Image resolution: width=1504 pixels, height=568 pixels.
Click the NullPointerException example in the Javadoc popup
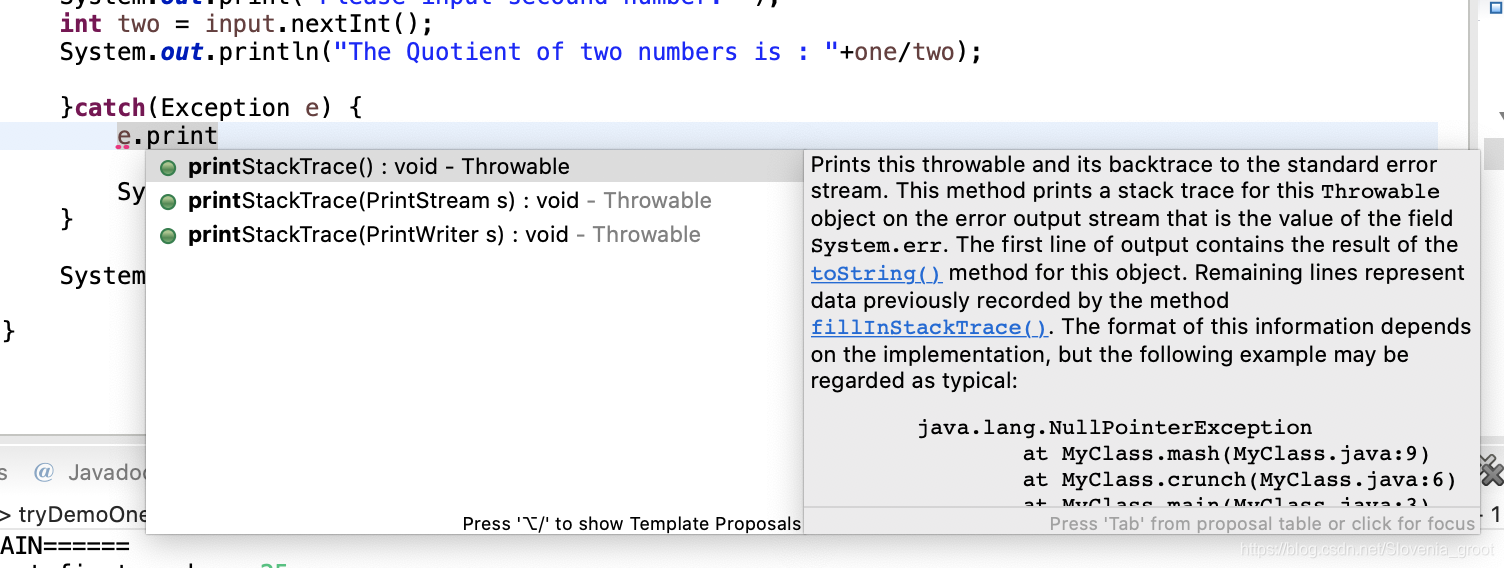pos(1115,427)
